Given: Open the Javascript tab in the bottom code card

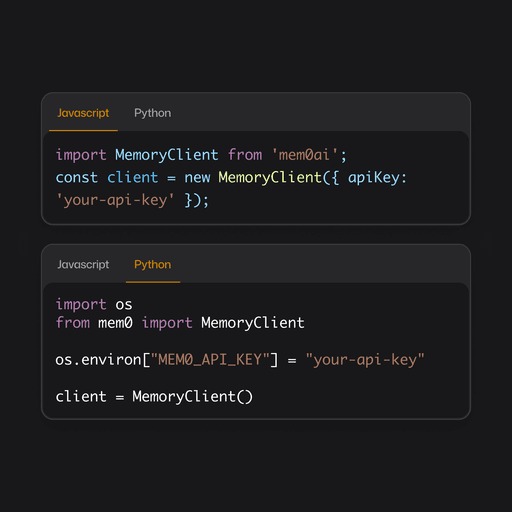Looking at the screenshot, I should [83, 264].
